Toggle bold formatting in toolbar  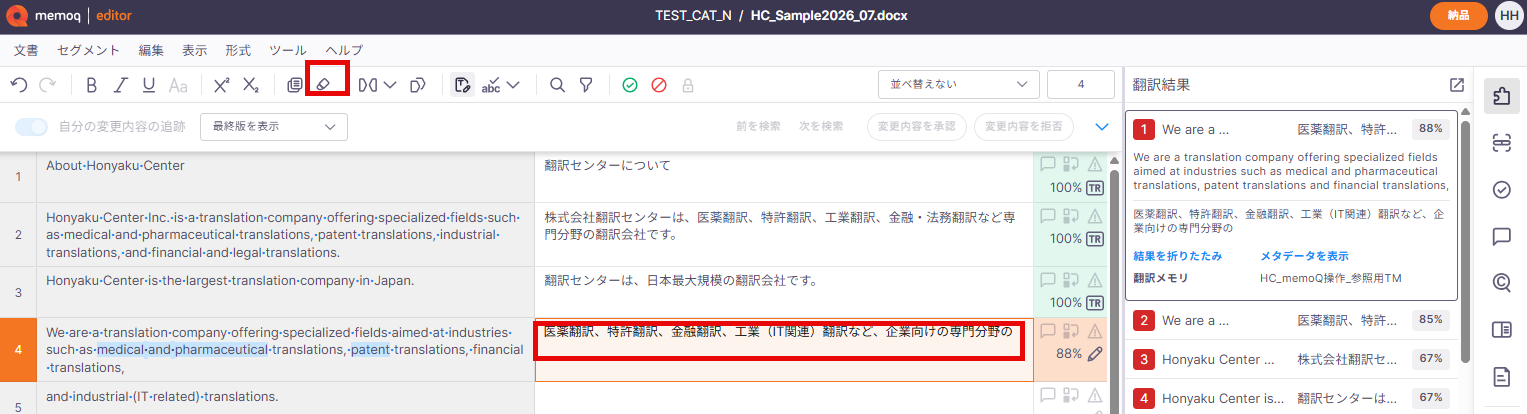pyautogui.click(x=91, y=85)
